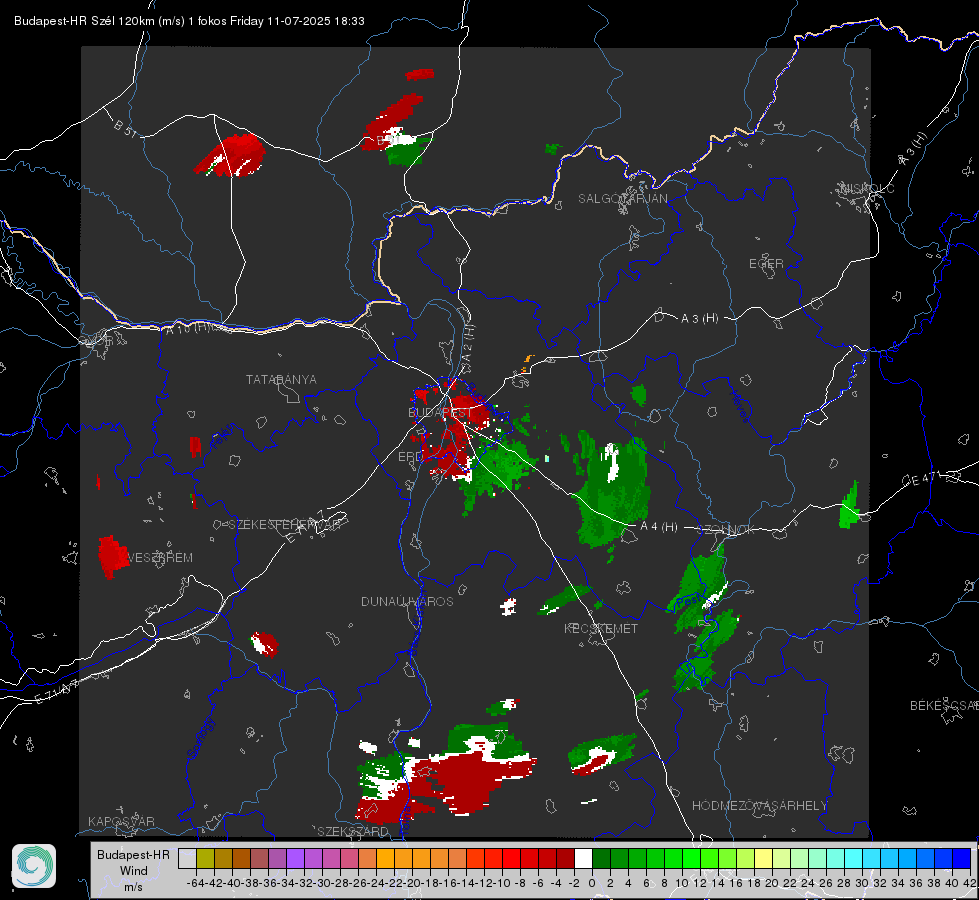Choose the deep blue swatch above 42 m/s
979x900 pixels.
click(962, 858)
